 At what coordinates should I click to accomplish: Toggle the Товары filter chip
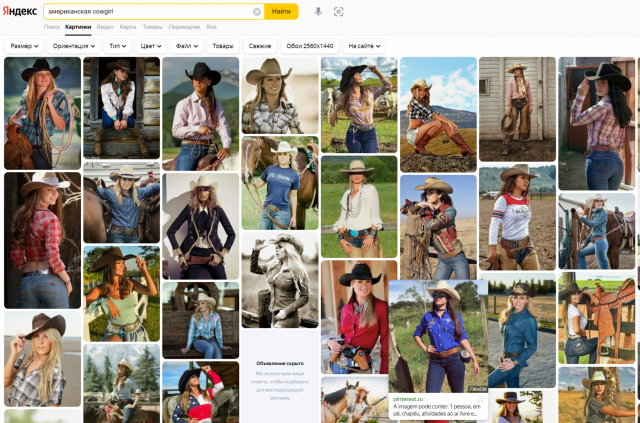[223, 46]
